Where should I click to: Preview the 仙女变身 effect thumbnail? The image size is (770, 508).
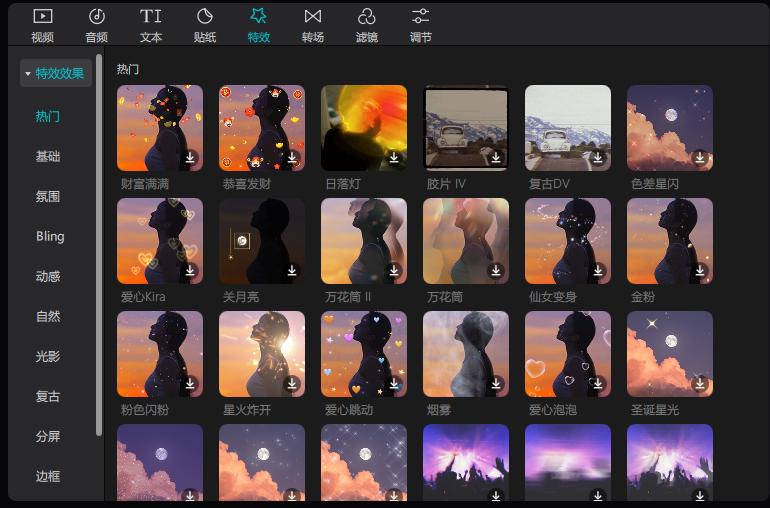point(568,241)
